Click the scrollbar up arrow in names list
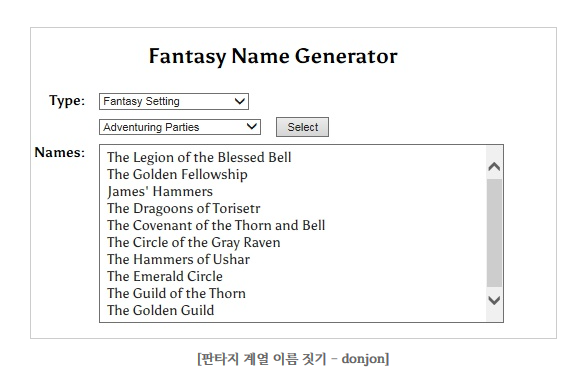 tap(494, 166)
